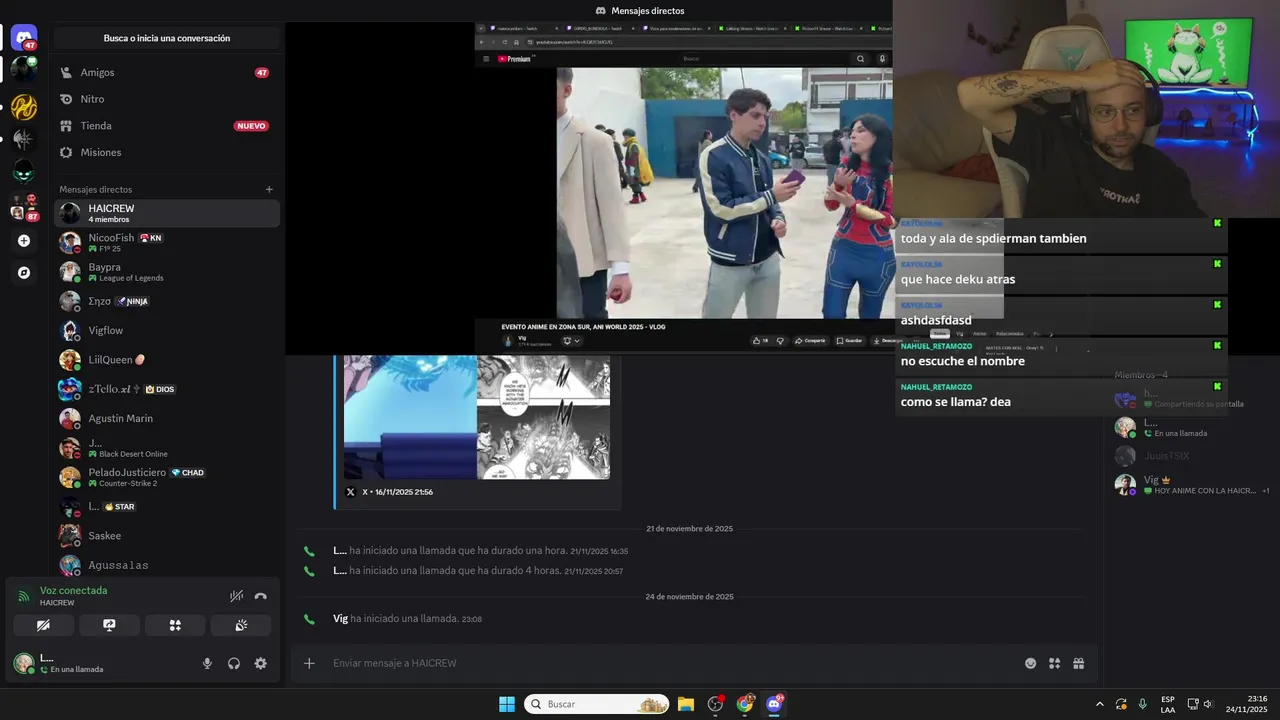Deafen audio with the headphones icon

tap(234, 663)
